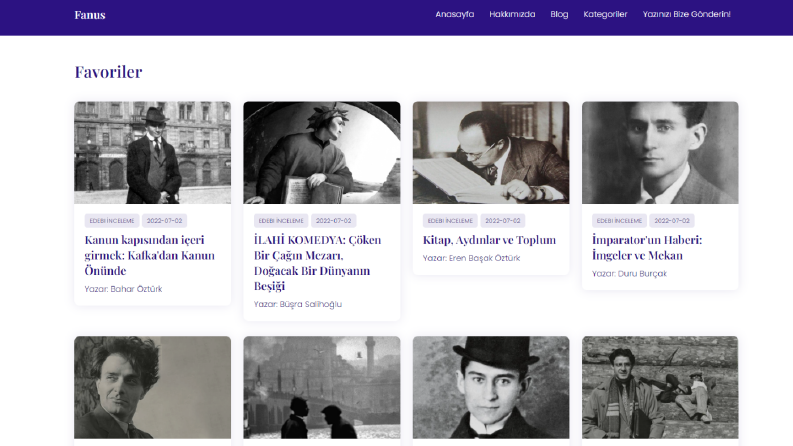
Task: Open the Blog menu link
Action: click(559, 14)
